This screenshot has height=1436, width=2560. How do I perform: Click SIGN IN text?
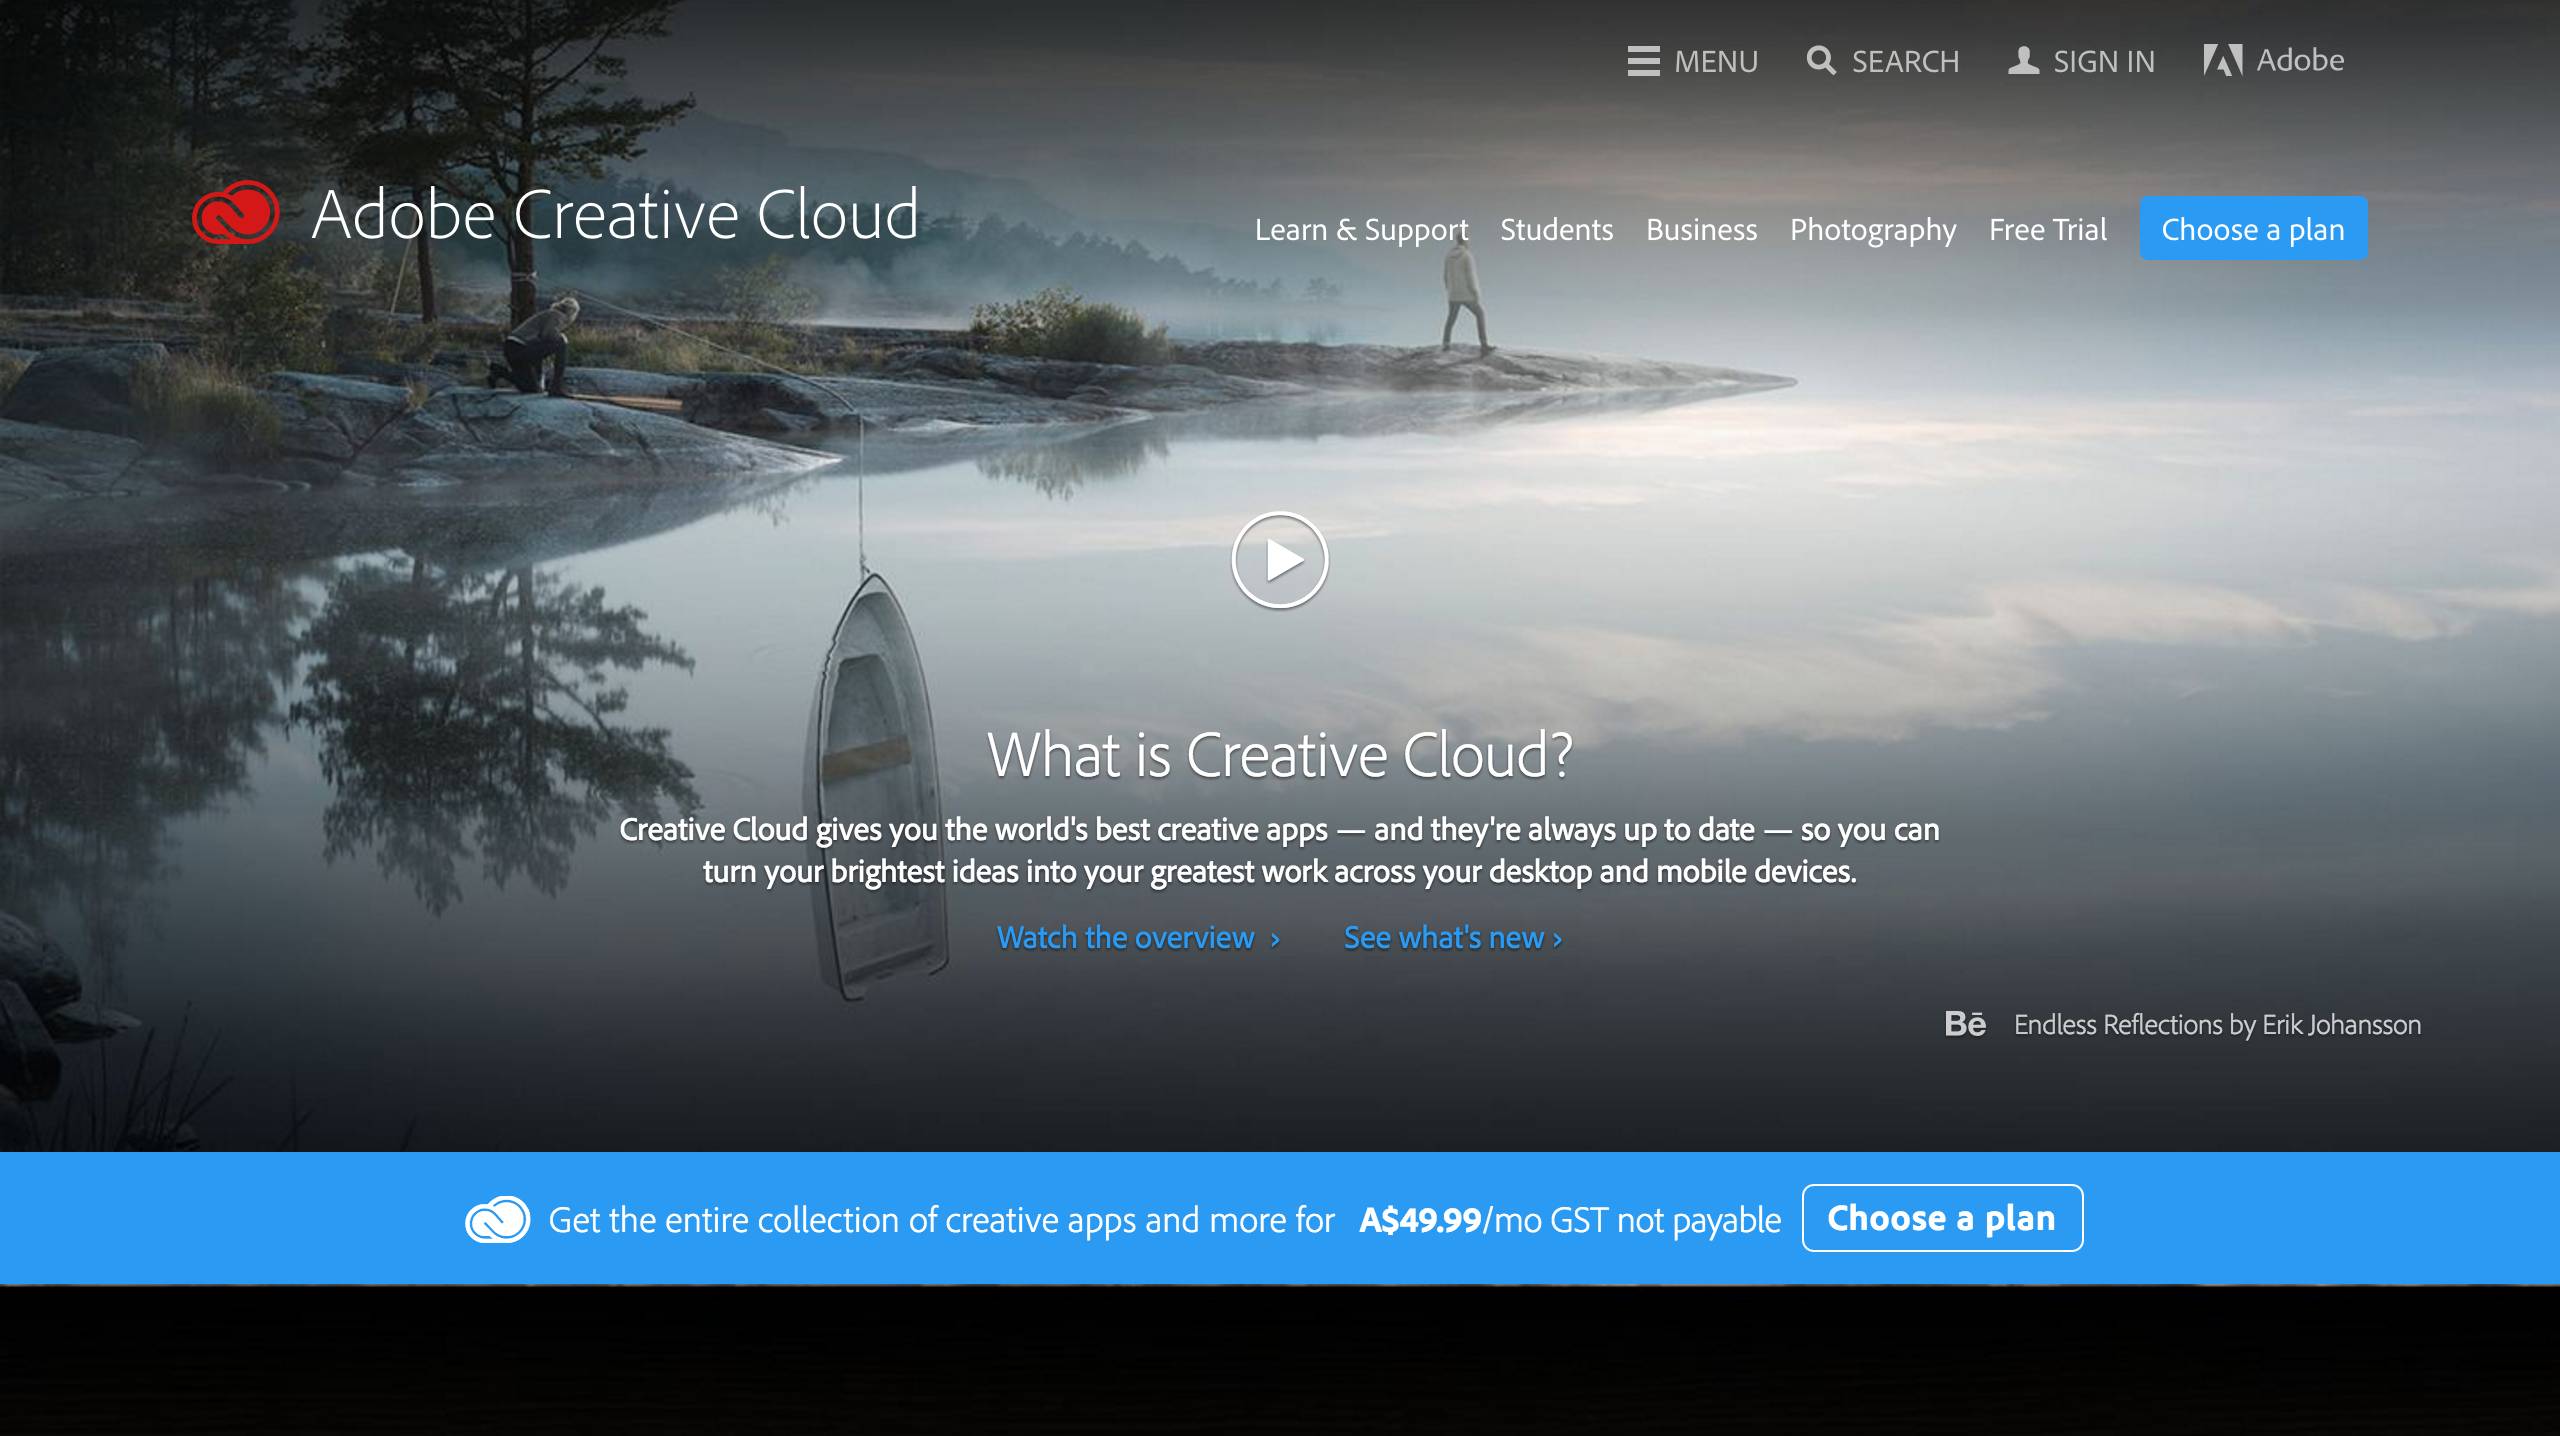(x=2104, y=62)
